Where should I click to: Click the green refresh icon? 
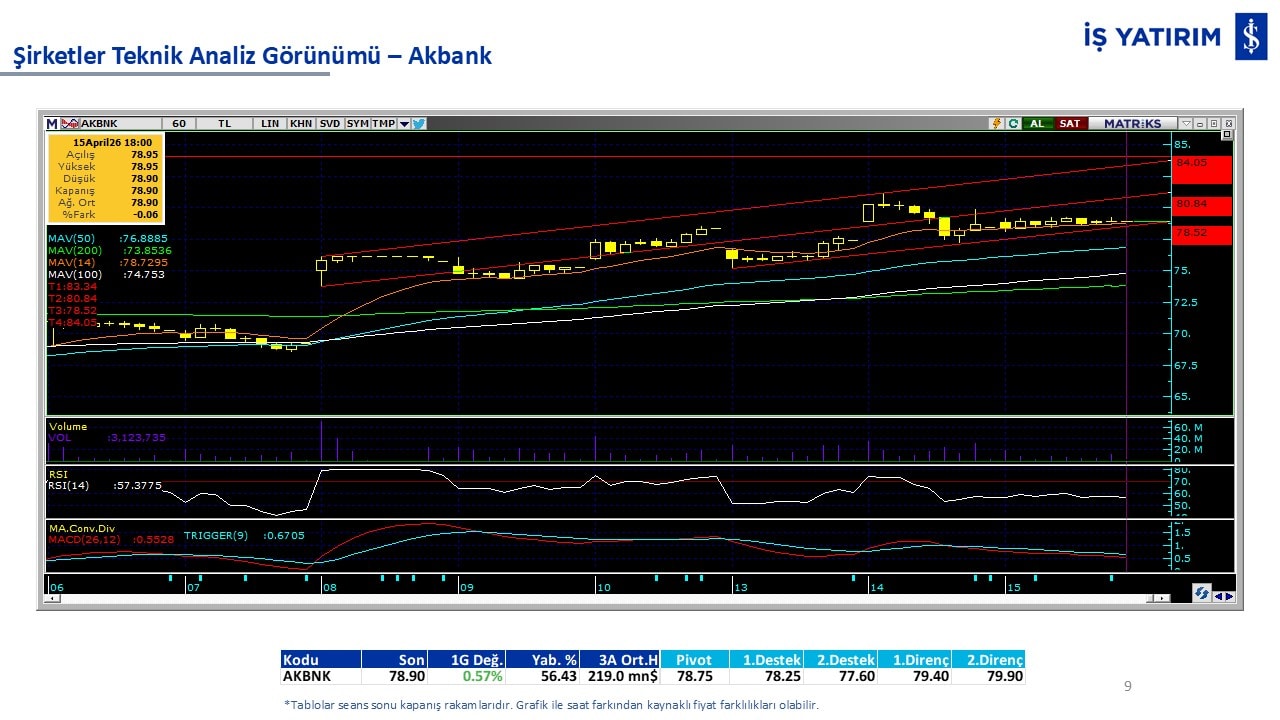[1013, 124]
